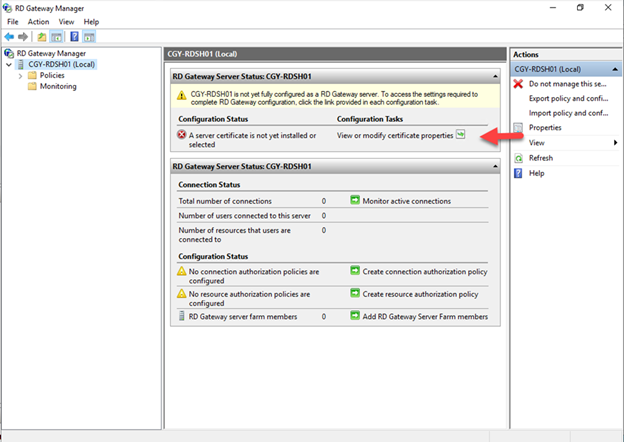The height and width of the screenshot is (442, 624).
Task: Click the Forward arrow toolbar icon
Action: tap(24, 36)
